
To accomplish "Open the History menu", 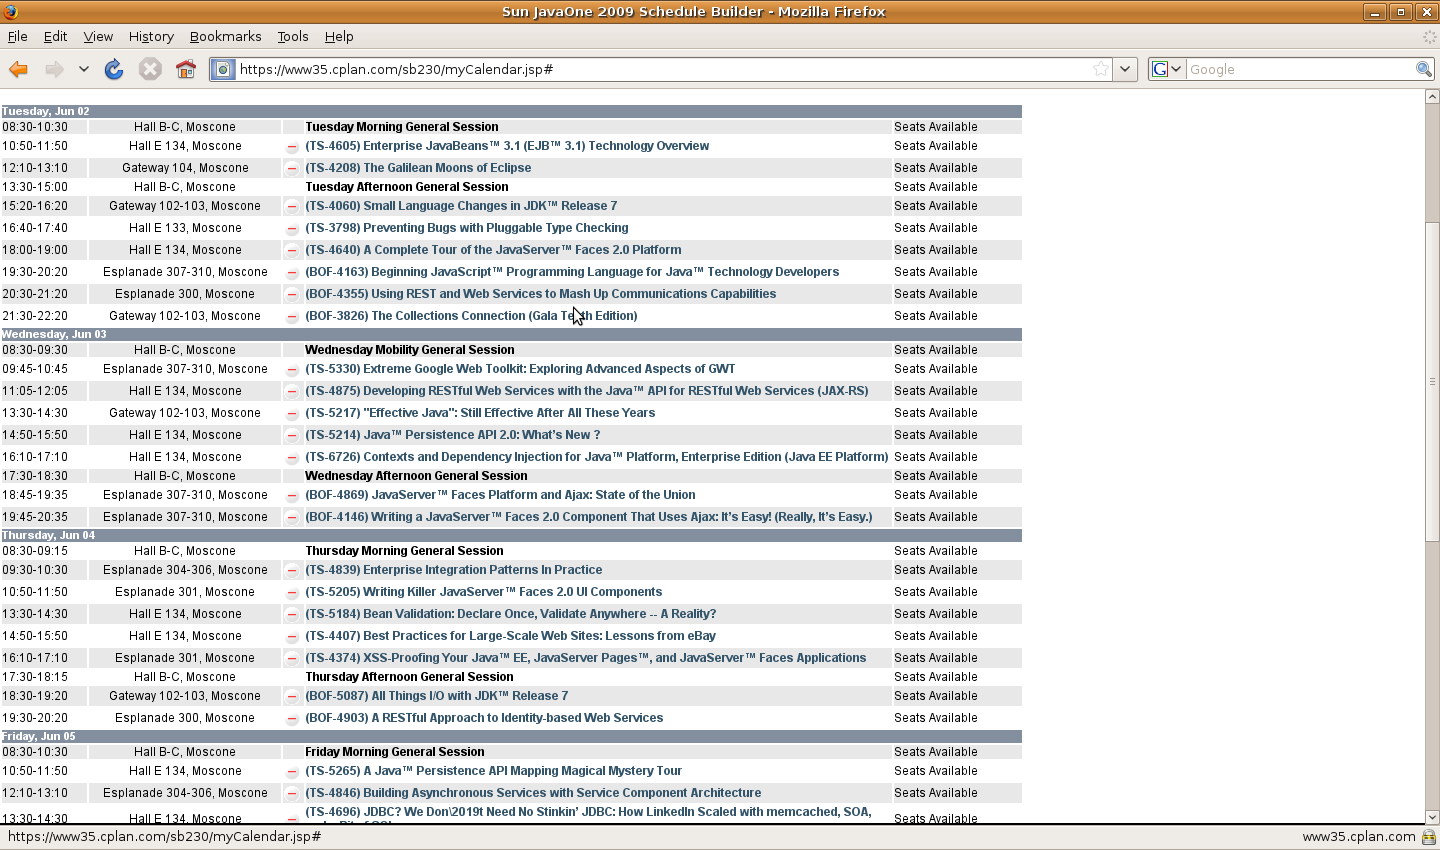I will coord(151,36).
